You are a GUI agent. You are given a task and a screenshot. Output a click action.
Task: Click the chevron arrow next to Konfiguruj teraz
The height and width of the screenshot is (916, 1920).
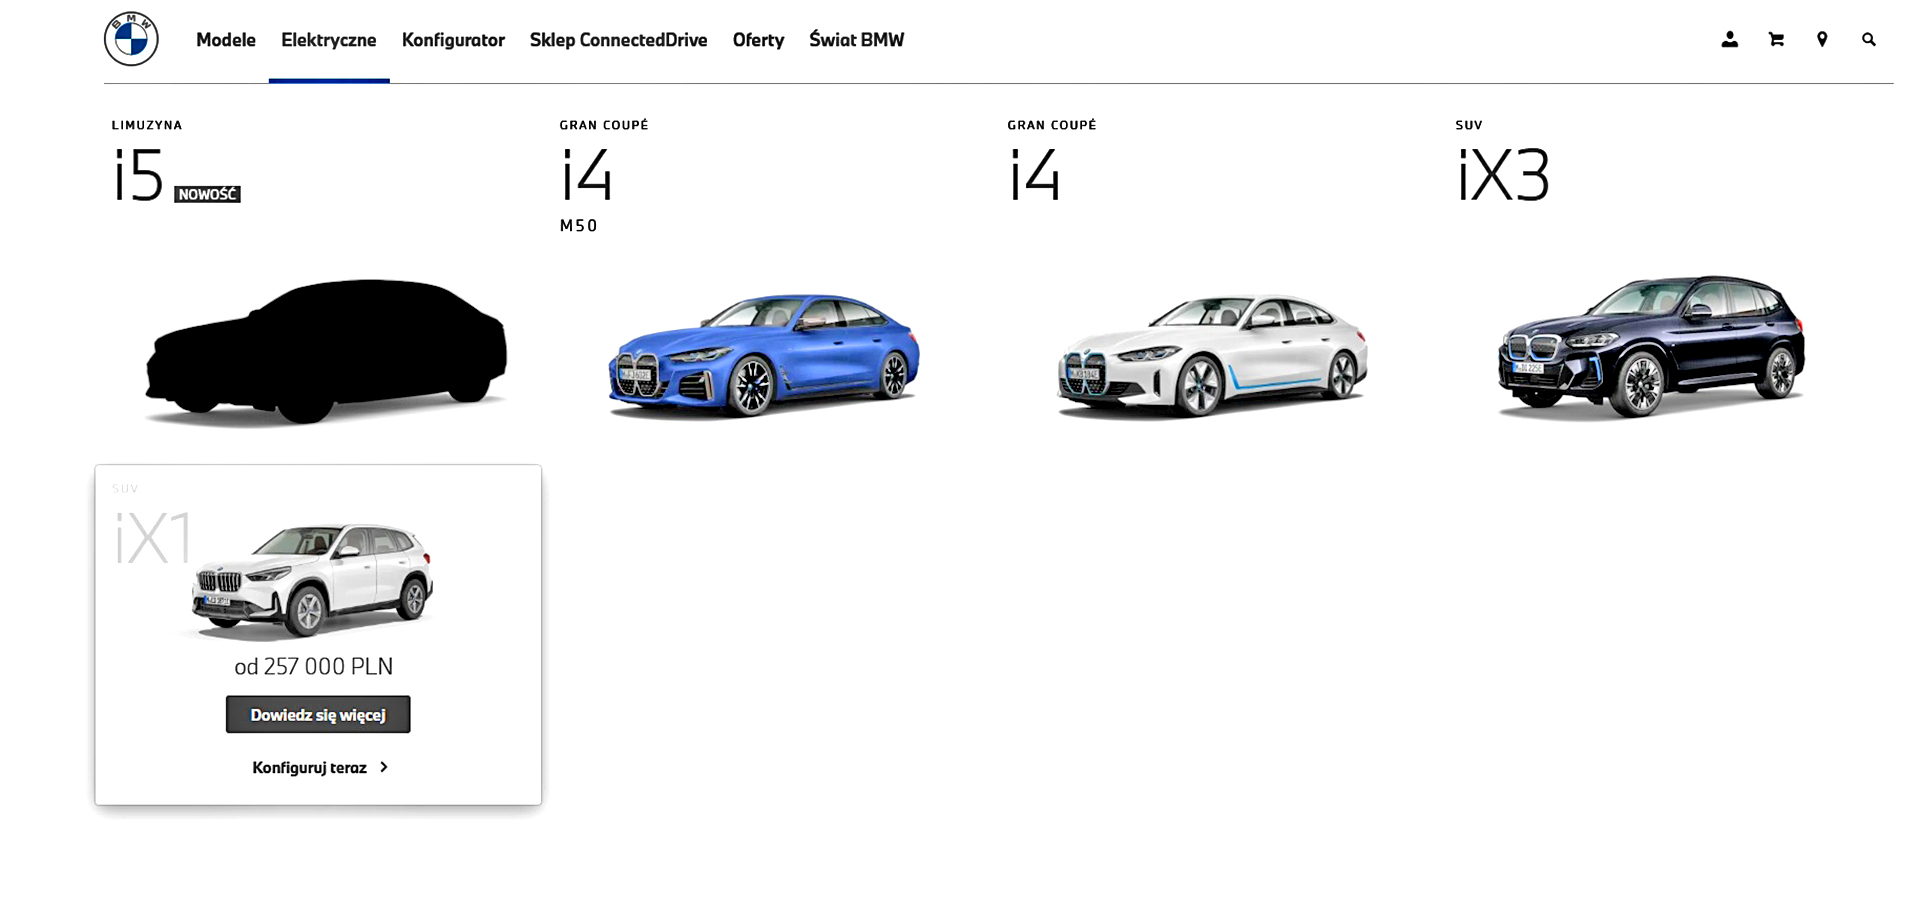coord(383,767)
